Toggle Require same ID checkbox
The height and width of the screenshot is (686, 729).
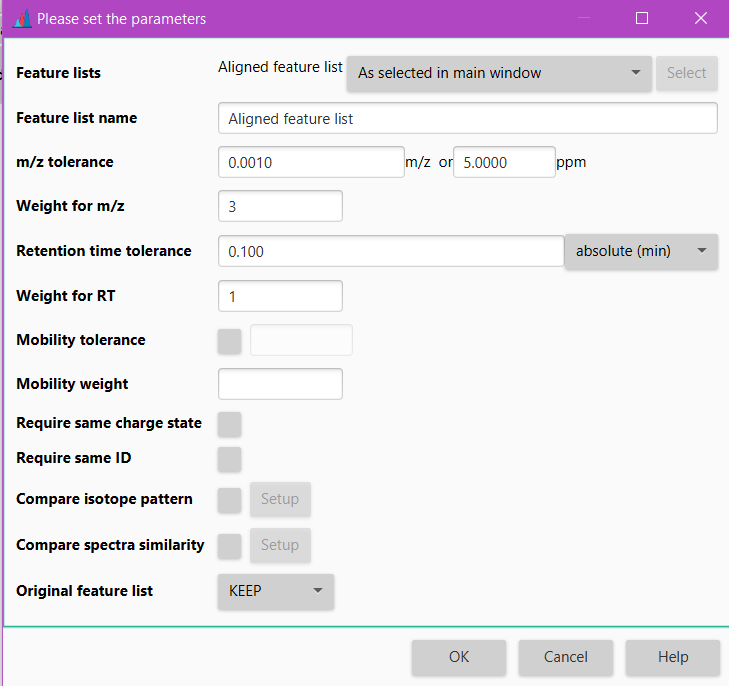(230, 460)
